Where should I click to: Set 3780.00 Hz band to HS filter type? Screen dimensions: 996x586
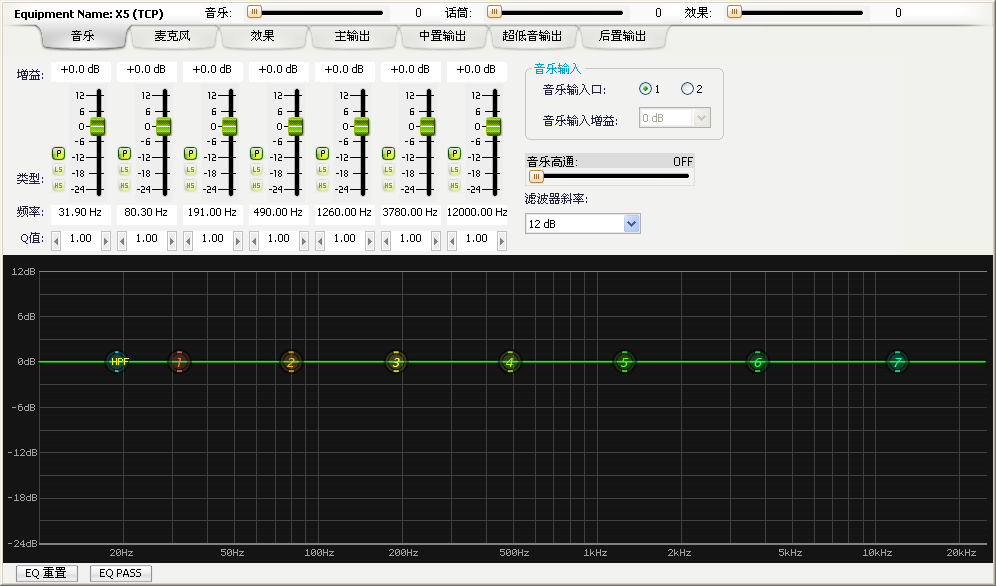389,185
